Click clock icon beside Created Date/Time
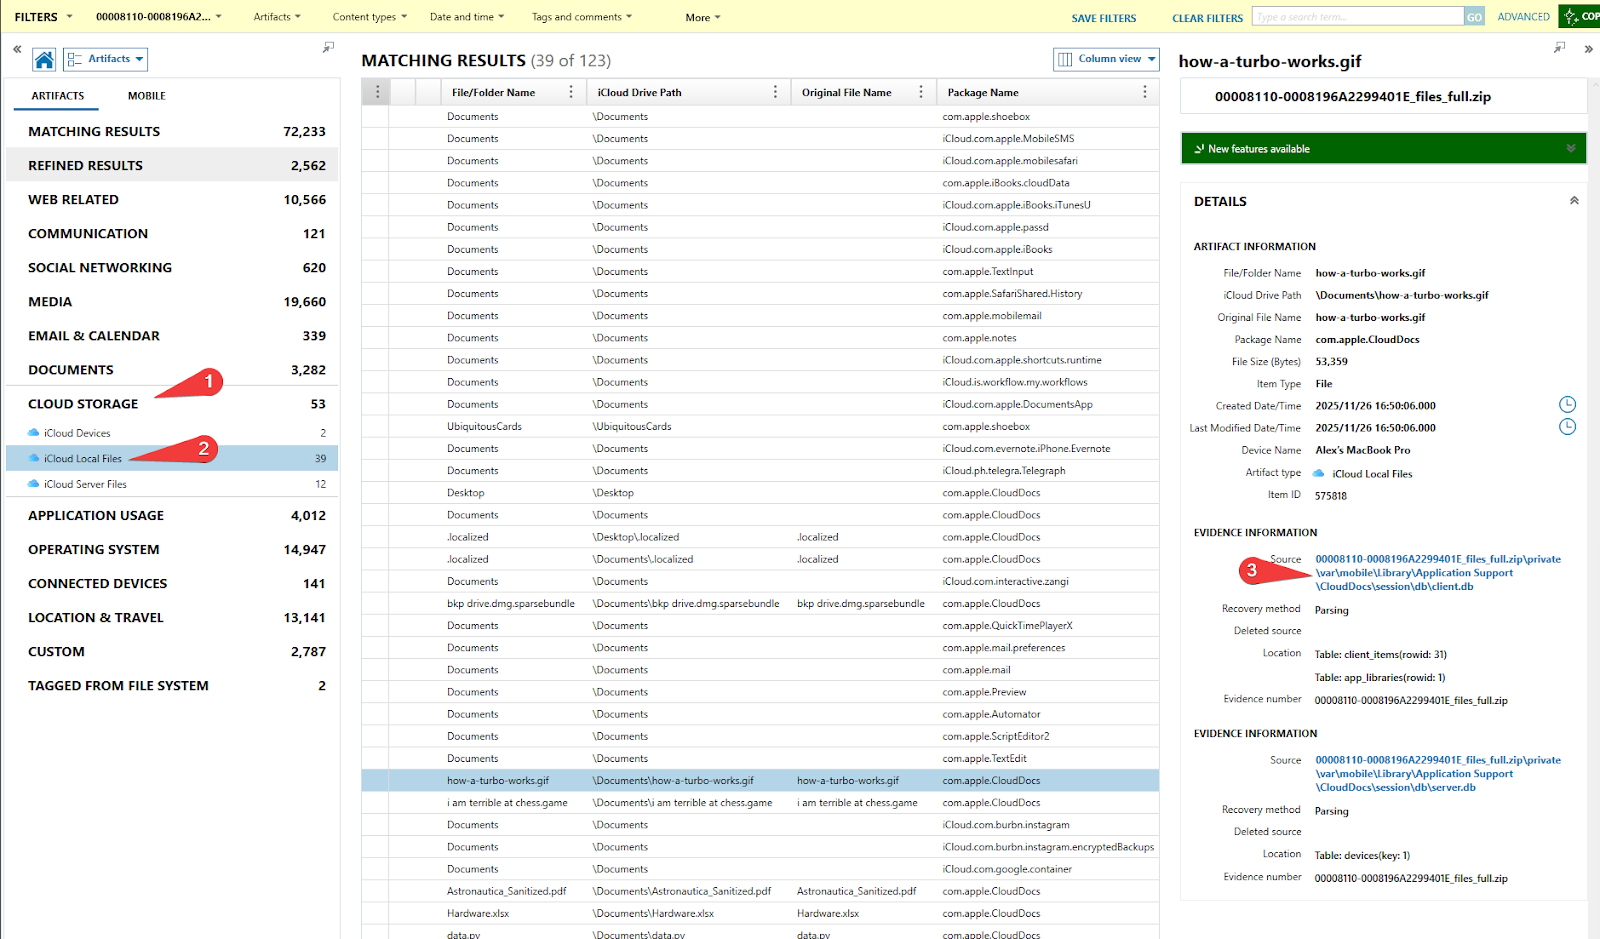 click(1567, 404)
